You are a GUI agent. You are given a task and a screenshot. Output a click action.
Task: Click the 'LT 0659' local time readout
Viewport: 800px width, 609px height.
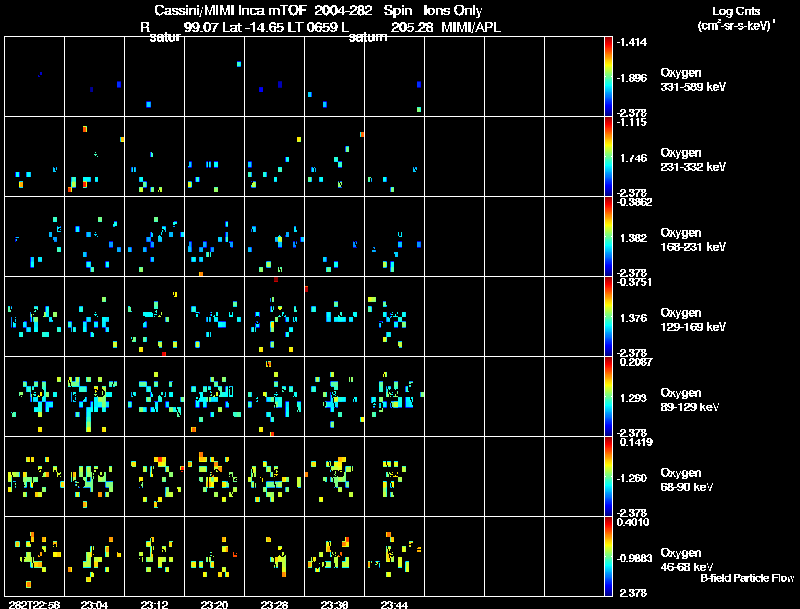click(x=311, y=28)
